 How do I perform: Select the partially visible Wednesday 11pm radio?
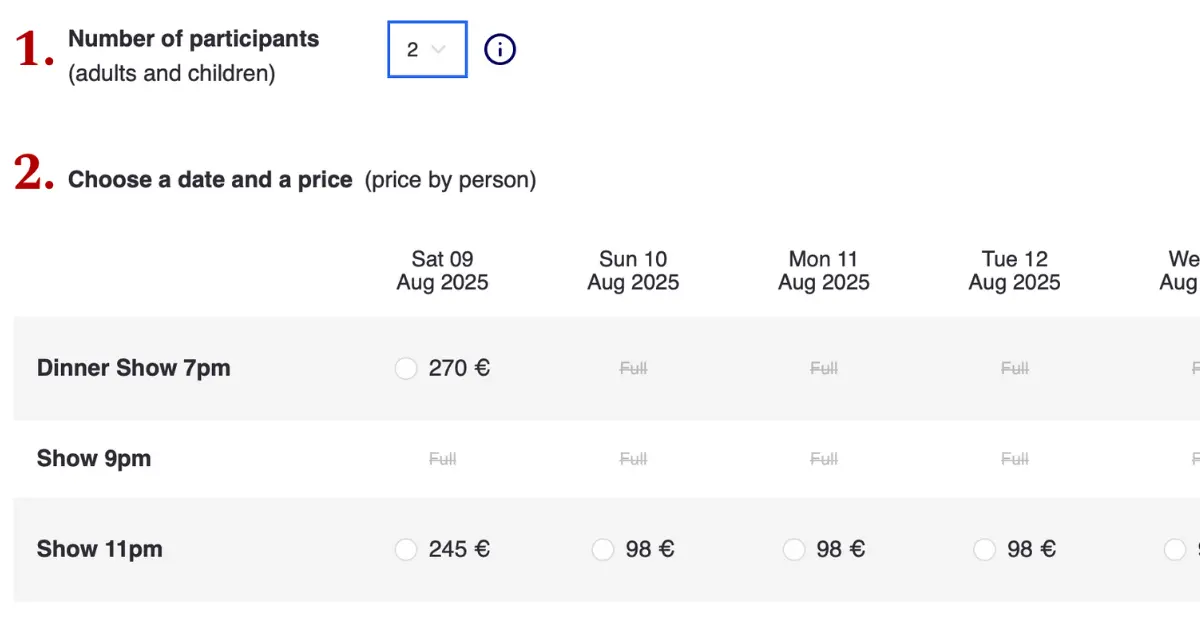(1175, 550)
